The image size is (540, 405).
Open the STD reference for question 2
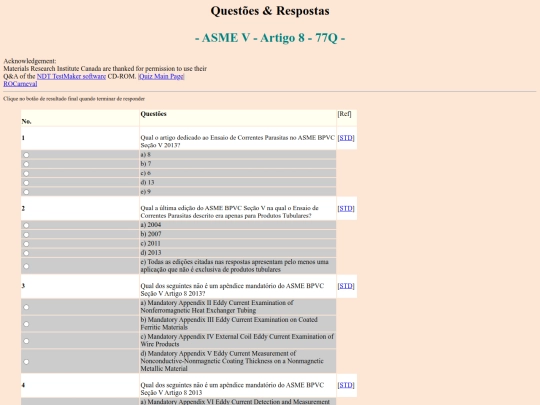point(346,208)
